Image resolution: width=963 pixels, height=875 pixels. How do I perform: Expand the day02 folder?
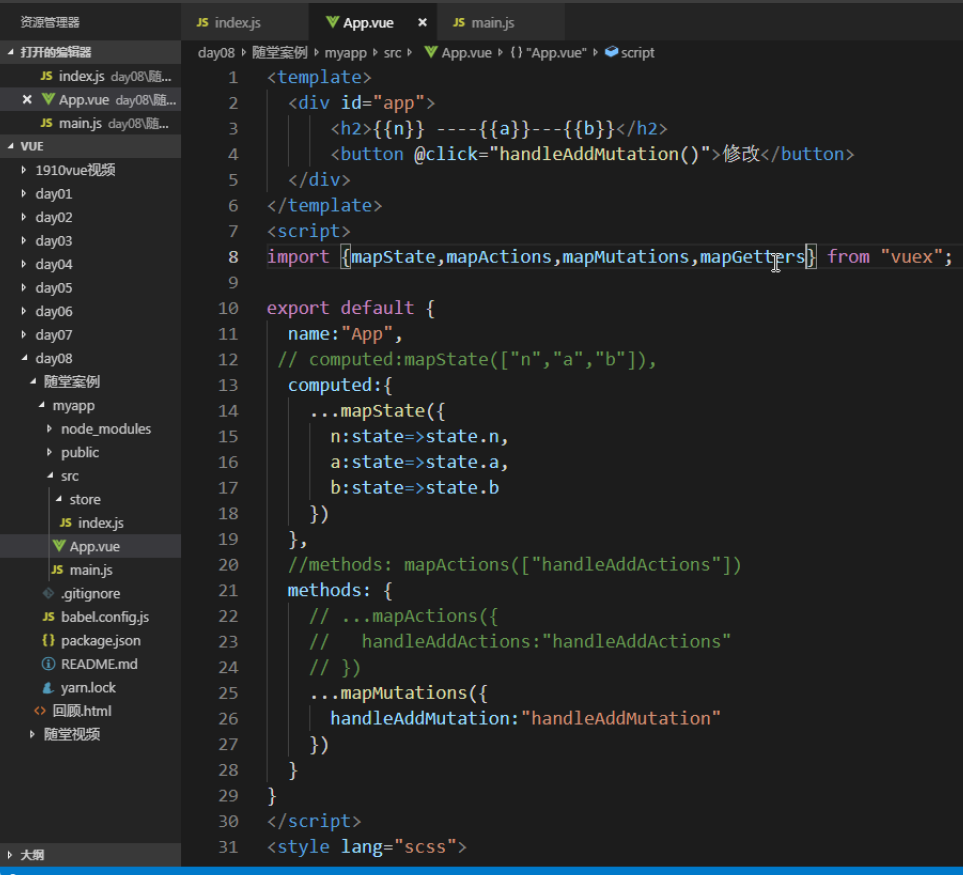[90, 217]
